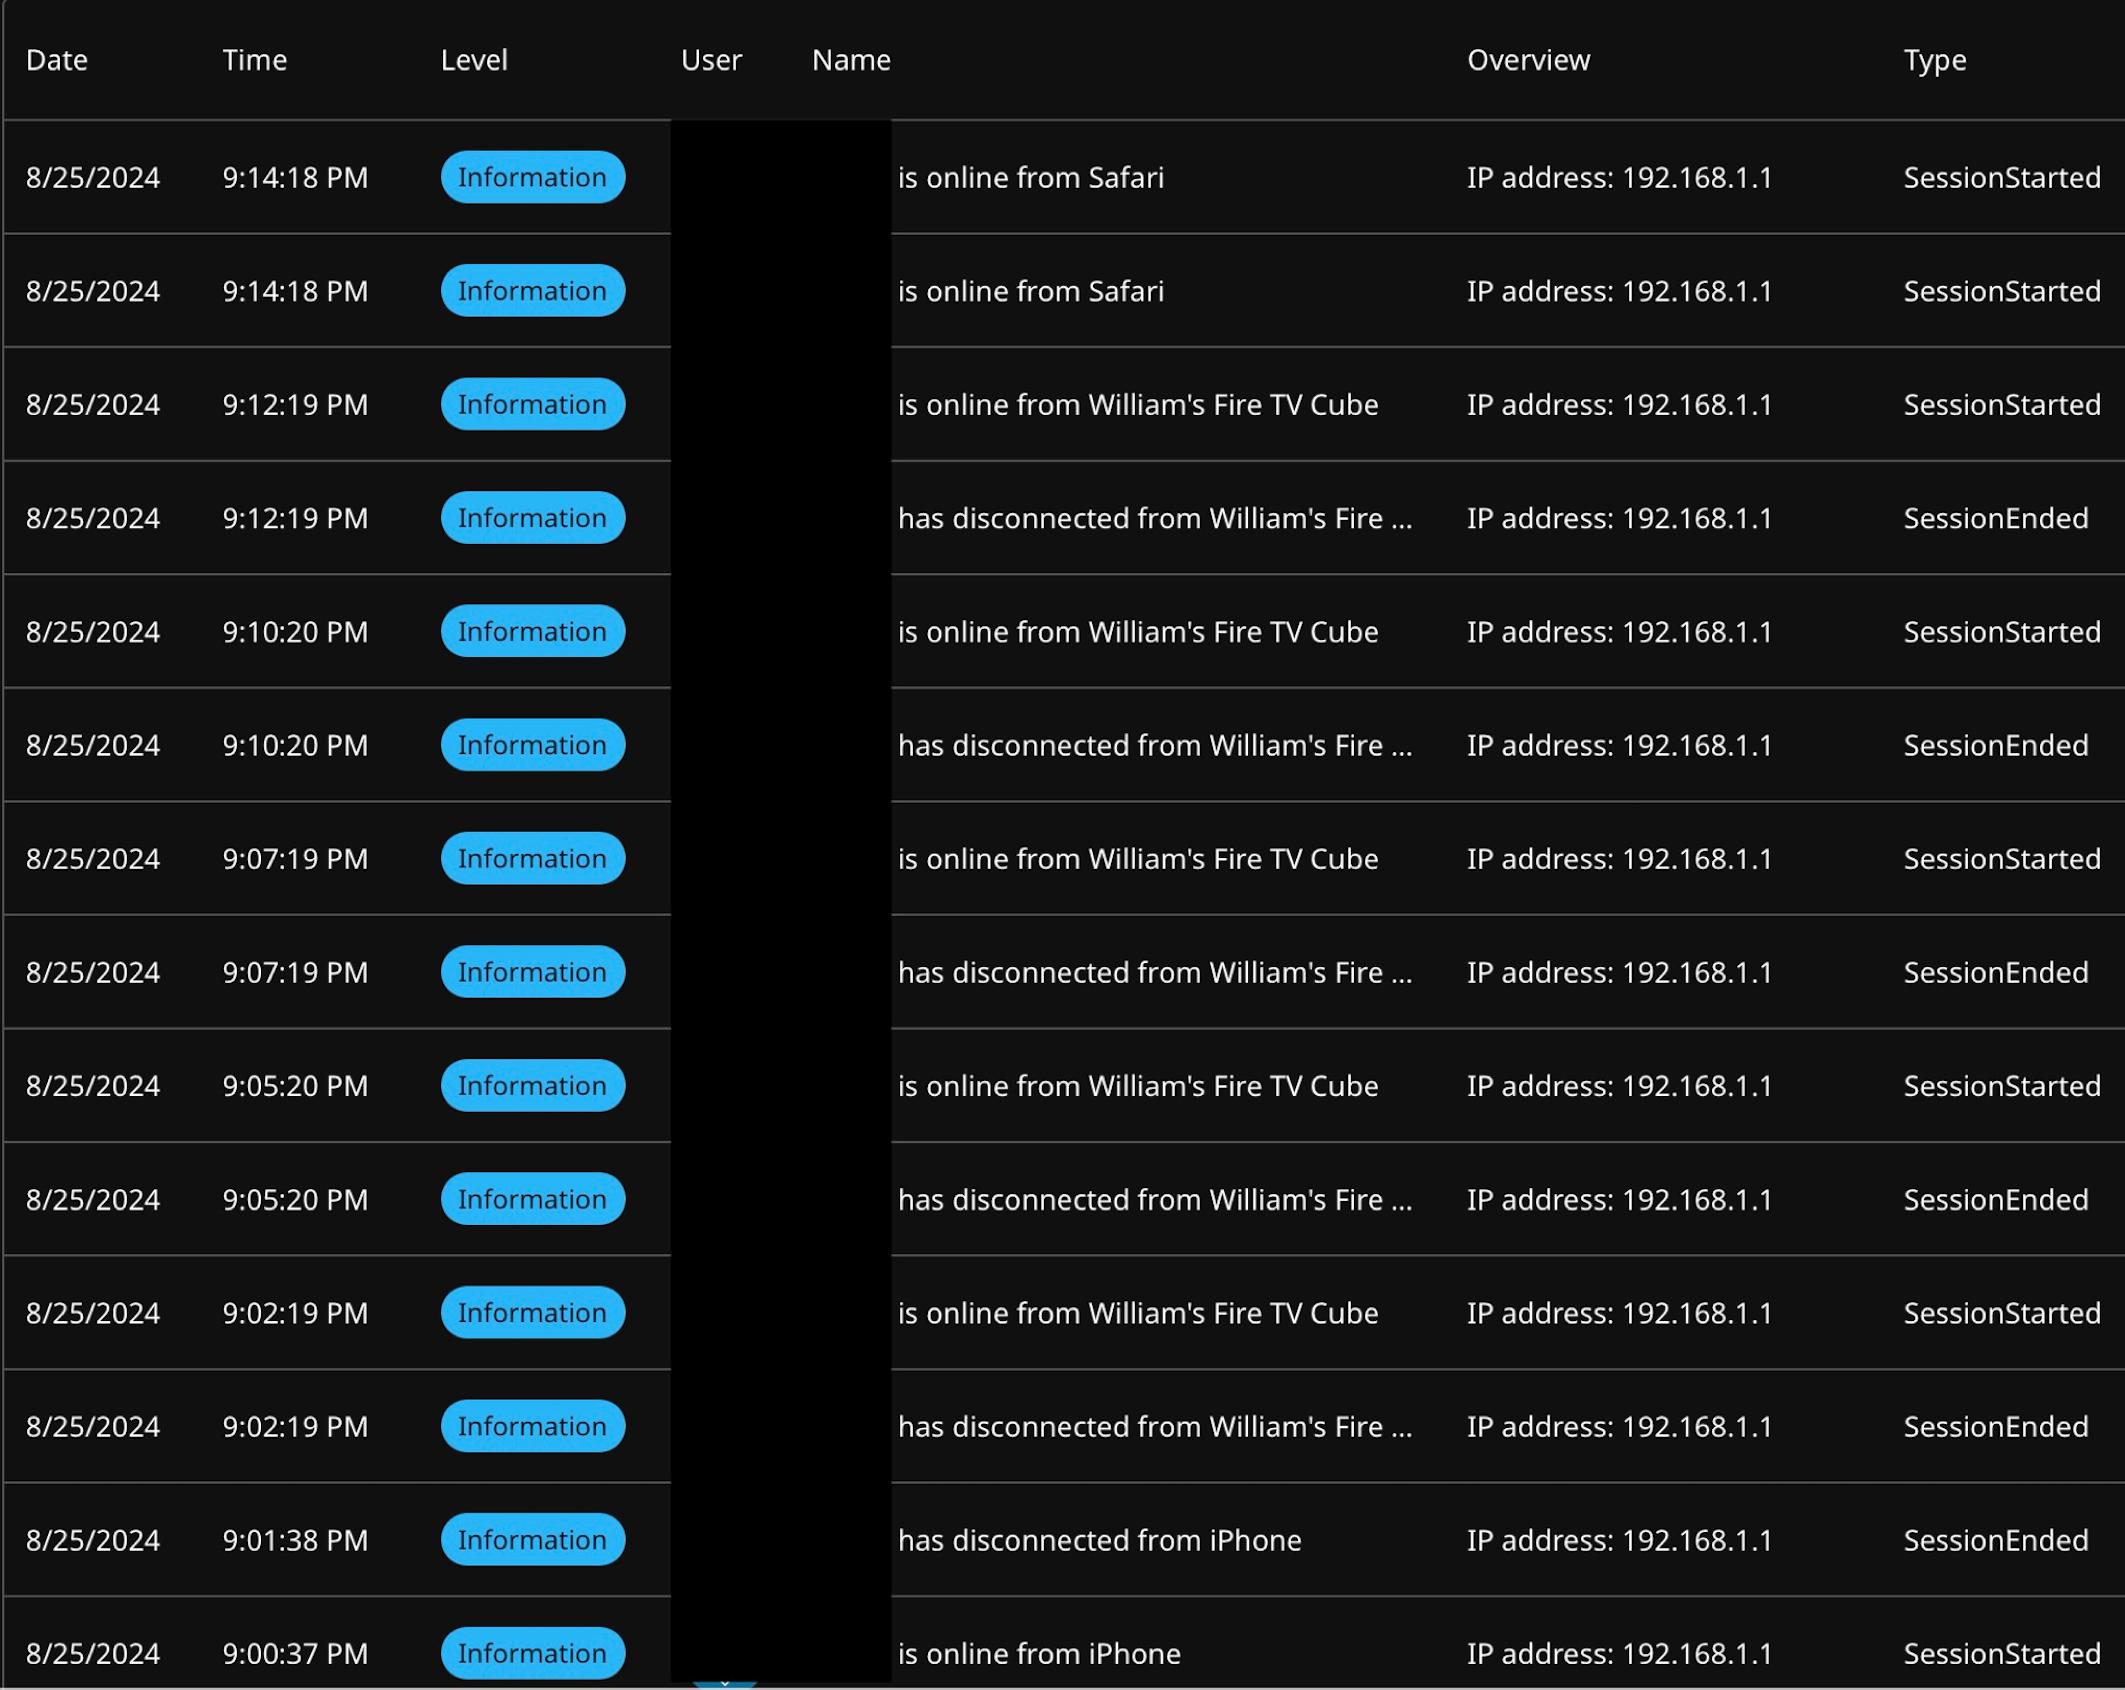
Task: Select the 'has disconnected from iPhone' entry
Action: click(1099, 1540)
